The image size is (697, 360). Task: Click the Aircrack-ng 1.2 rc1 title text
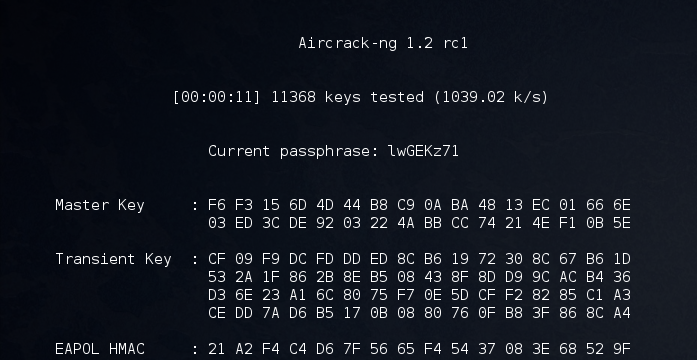click(x=383, y=44)
